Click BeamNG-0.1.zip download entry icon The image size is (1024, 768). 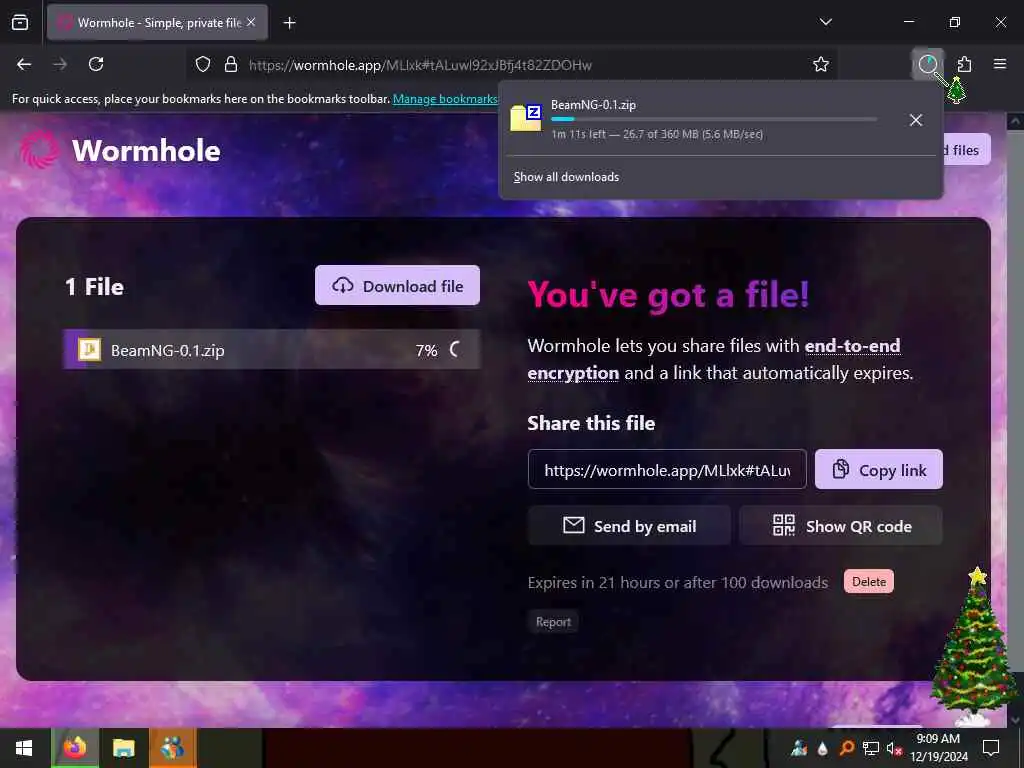(x=526, y=118)
